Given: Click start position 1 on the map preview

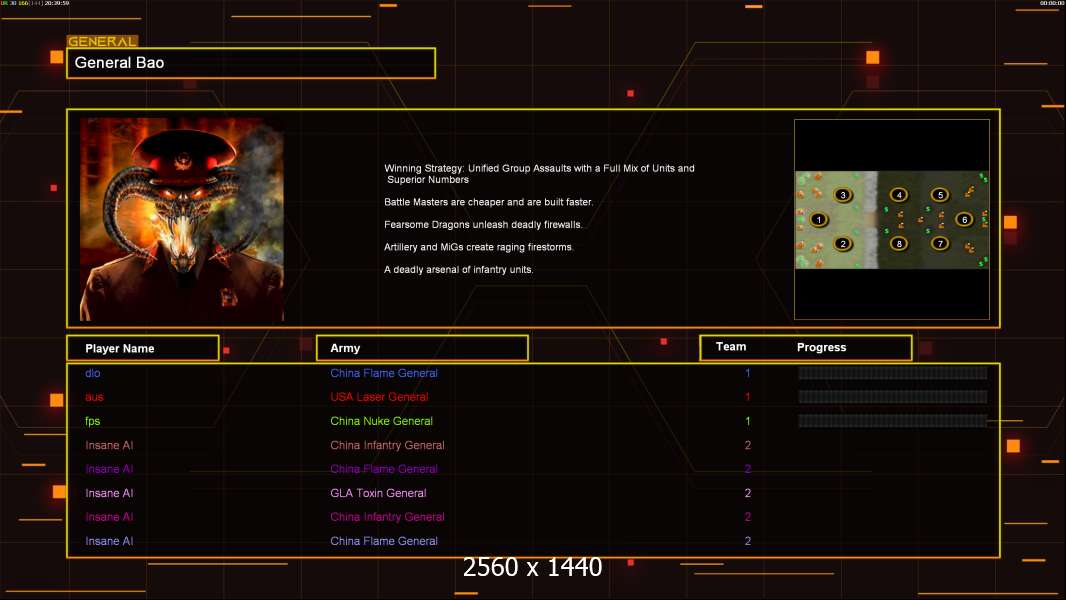Looking at the screenshot, I should (x=819, y=219).
